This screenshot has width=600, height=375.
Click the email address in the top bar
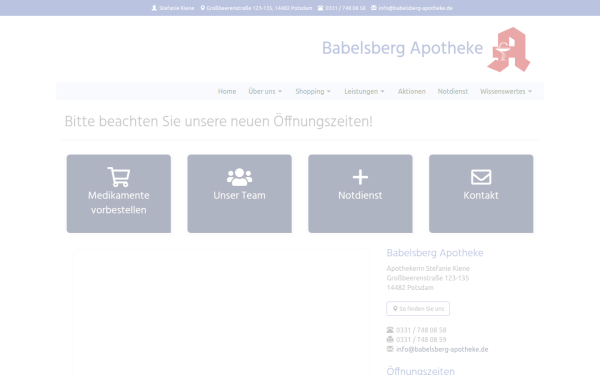click(416, 8)
